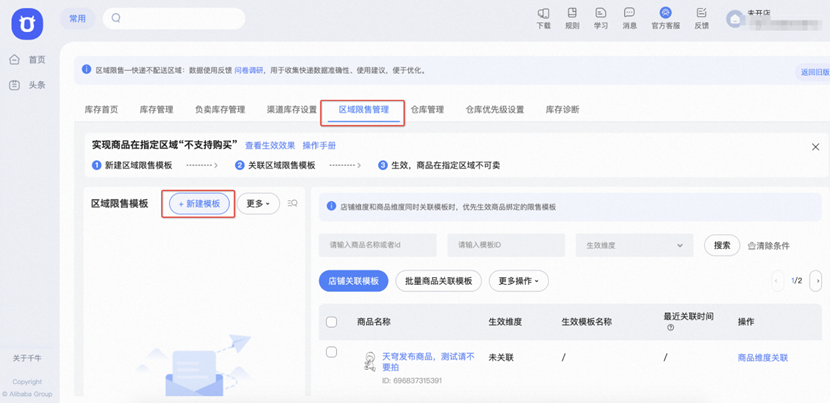Click the 店铺关联模板 button
830x403 pixels.
click(354, 281)
